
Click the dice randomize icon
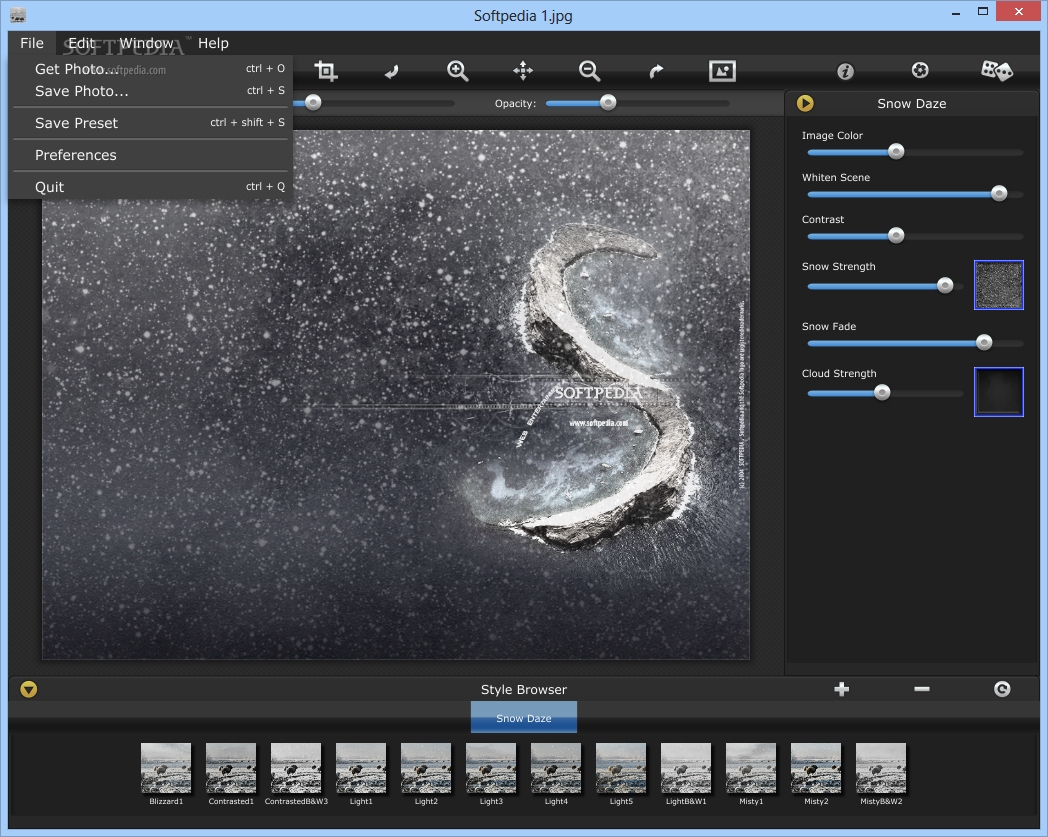(x=997, y=70)
